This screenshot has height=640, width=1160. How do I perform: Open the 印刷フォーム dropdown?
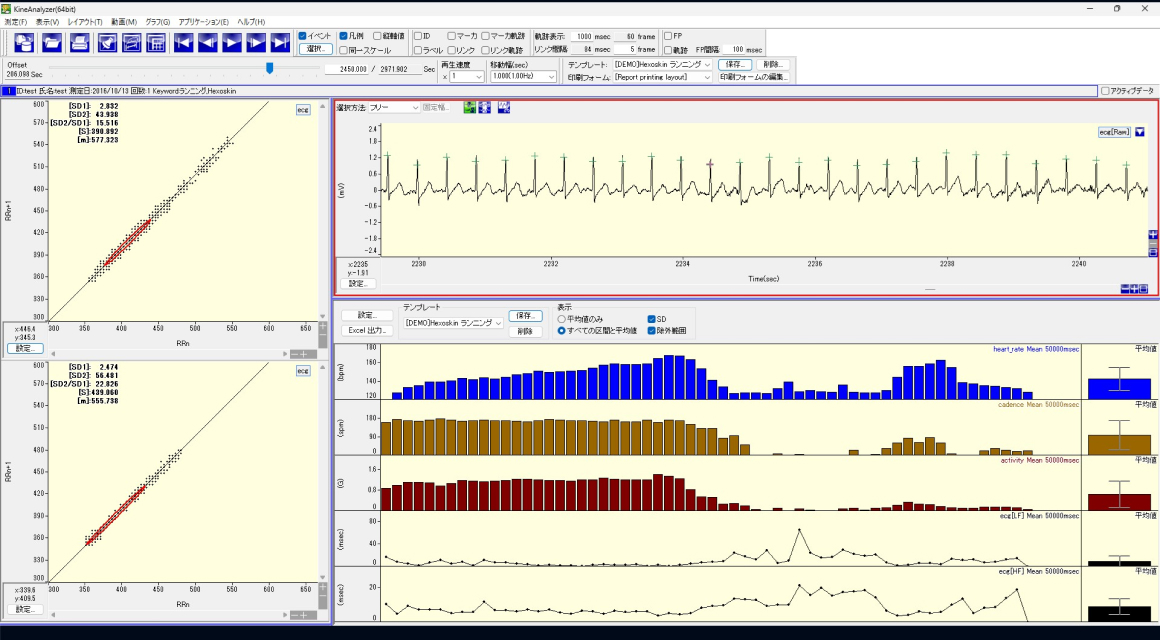(x=662, y=77)
